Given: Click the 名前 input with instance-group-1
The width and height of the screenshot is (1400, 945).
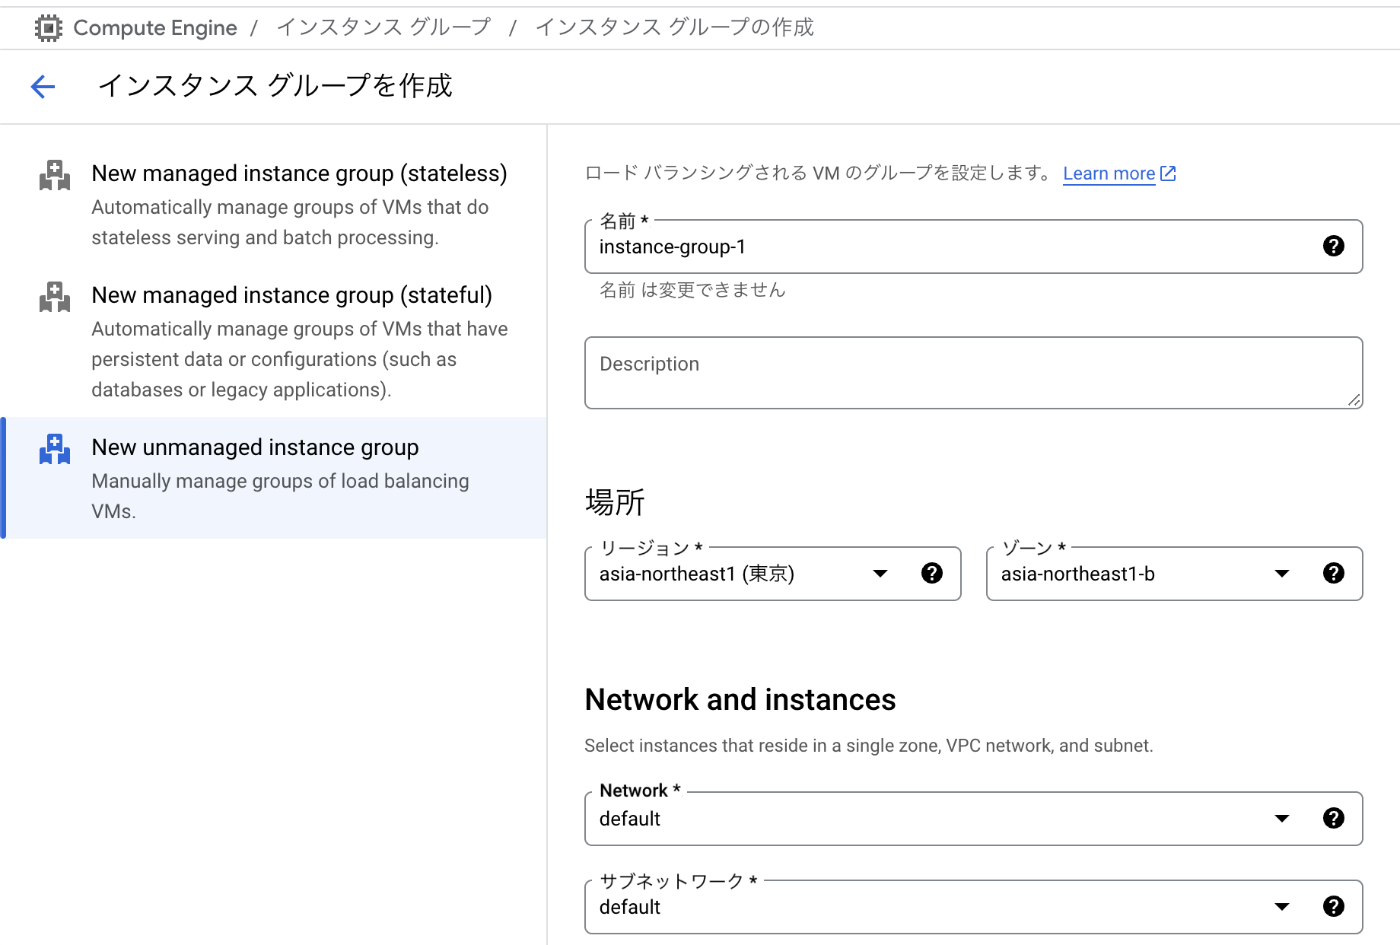Looking at the screenshot, I should [973, 246].
